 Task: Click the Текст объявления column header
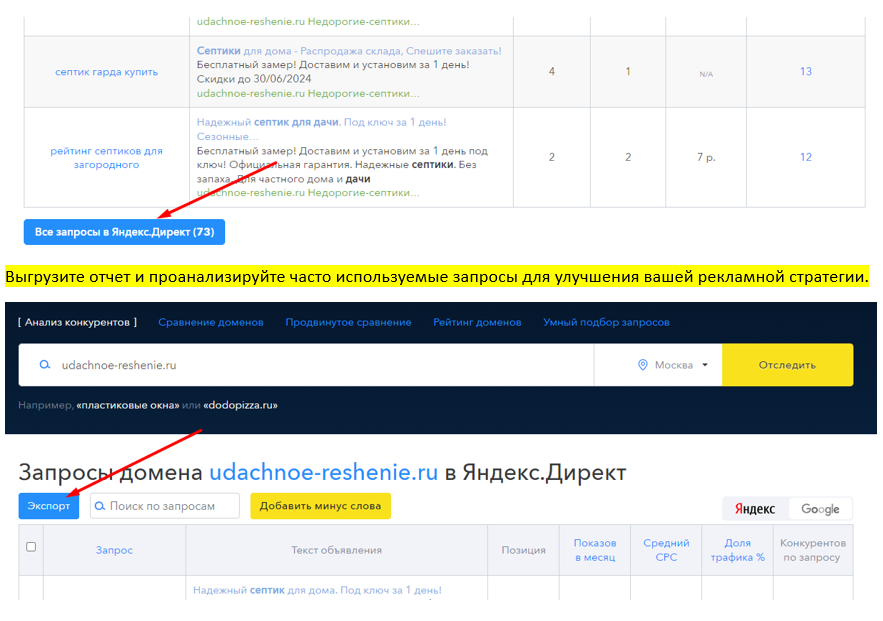(337, 550)
